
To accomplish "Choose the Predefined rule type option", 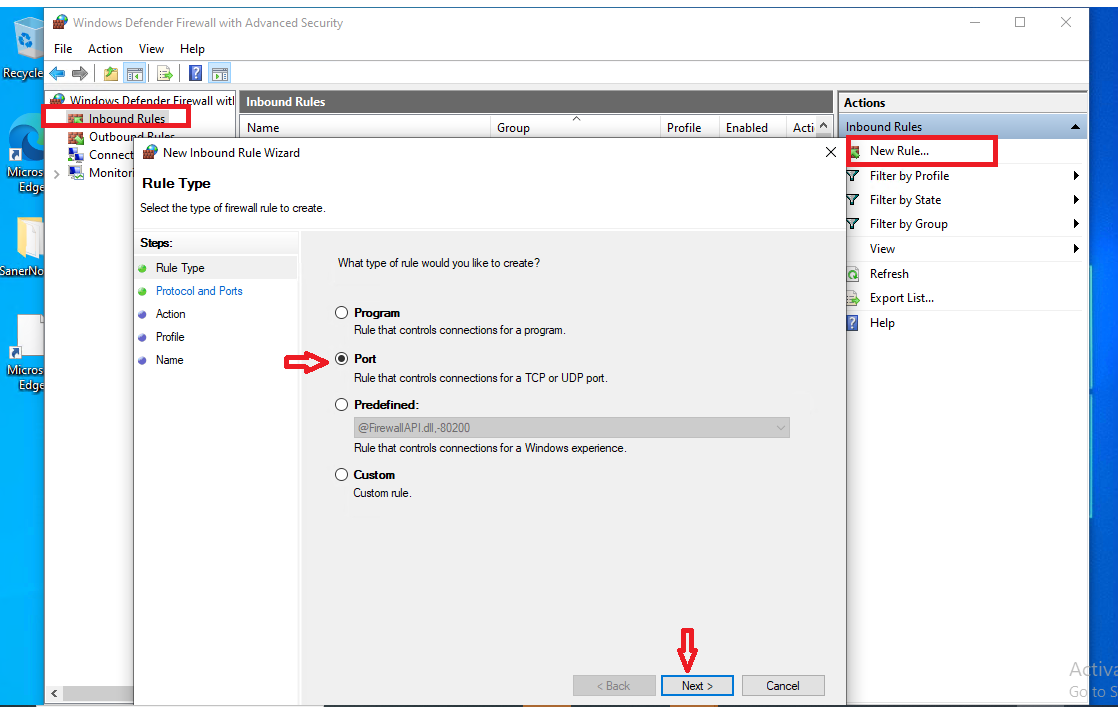I will tap(342, 405).
